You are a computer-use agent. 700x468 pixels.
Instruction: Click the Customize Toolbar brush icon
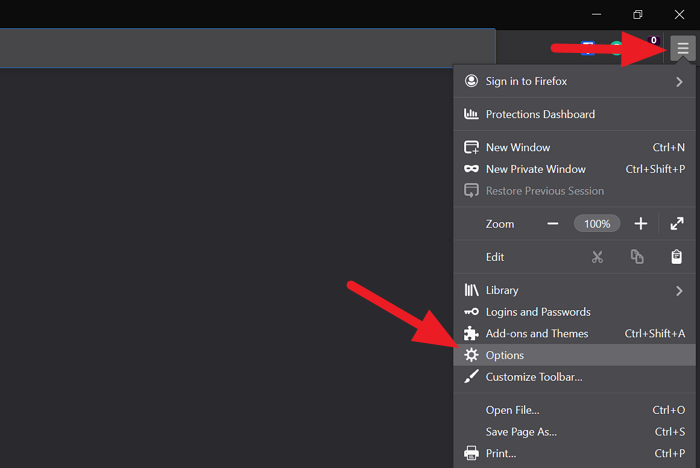click(x=471, y=376)
